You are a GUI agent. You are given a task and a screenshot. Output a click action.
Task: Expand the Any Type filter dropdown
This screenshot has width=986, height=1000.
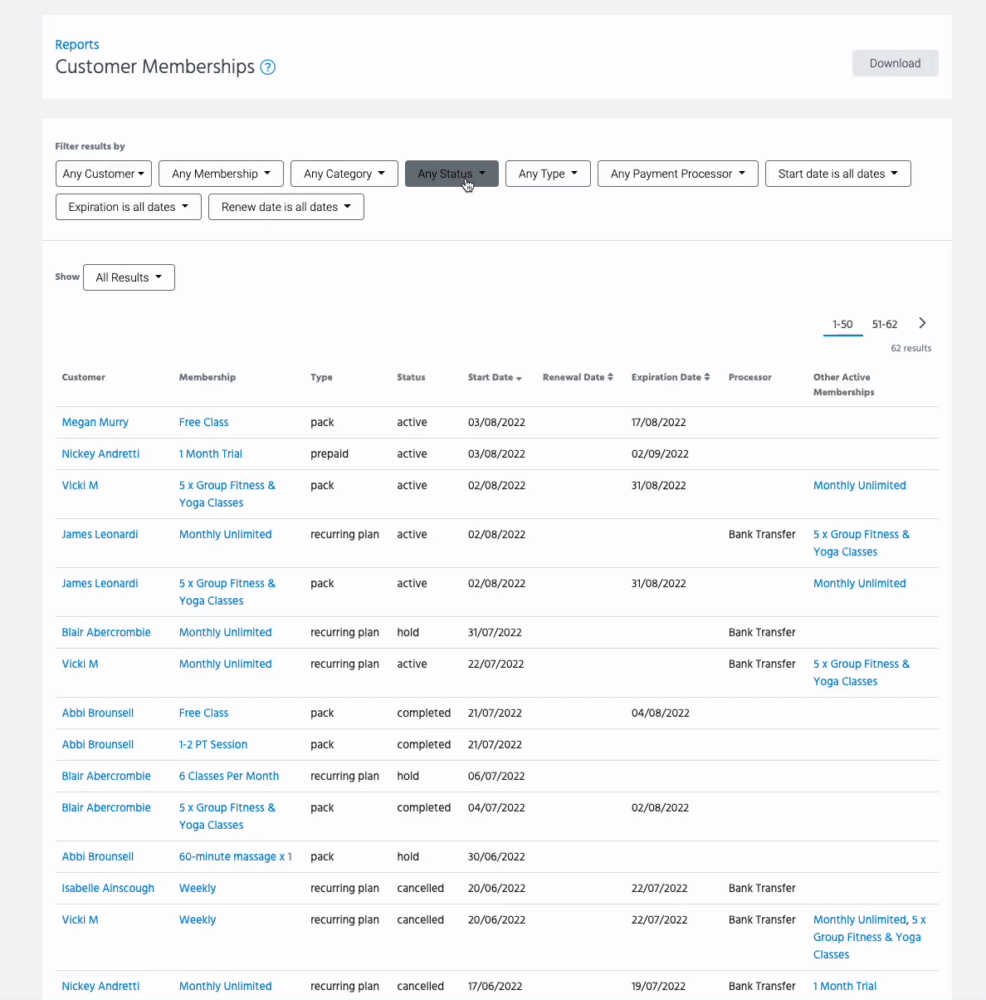[548, 174]
